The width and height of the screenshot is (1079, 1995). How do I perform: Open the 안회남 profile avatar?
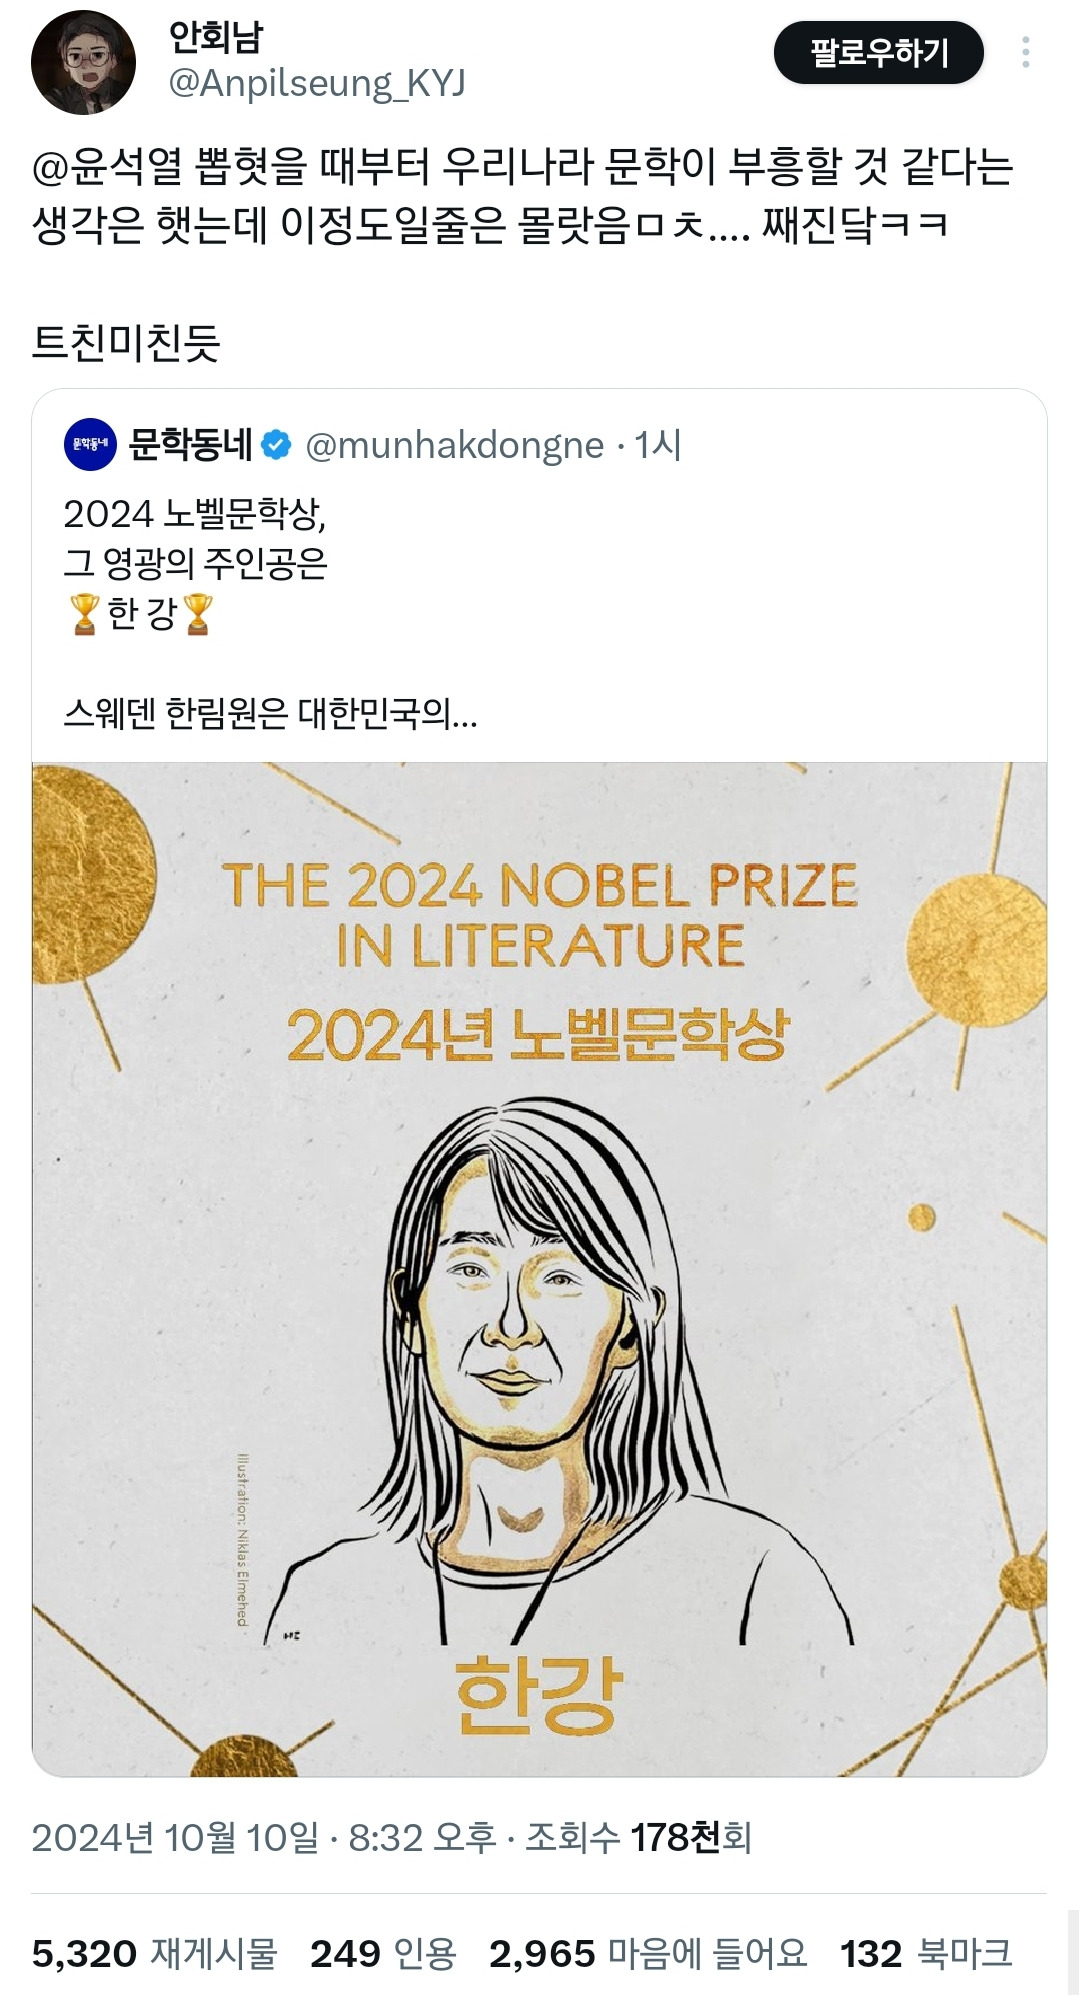point(83,63)
